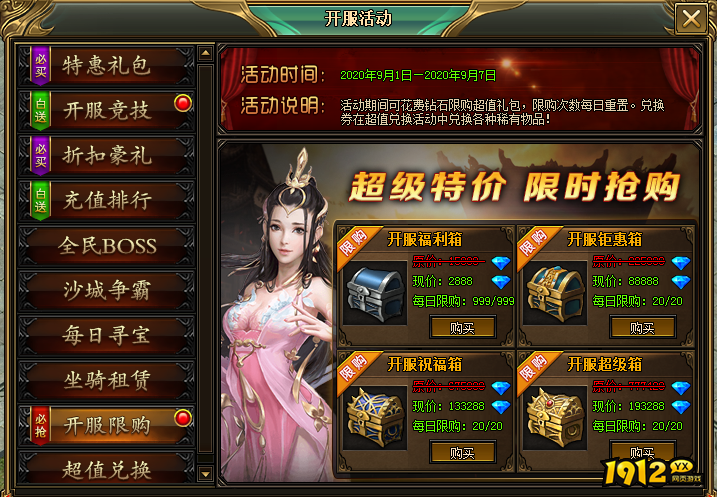Close the 开服活动 window

point(691,19)
